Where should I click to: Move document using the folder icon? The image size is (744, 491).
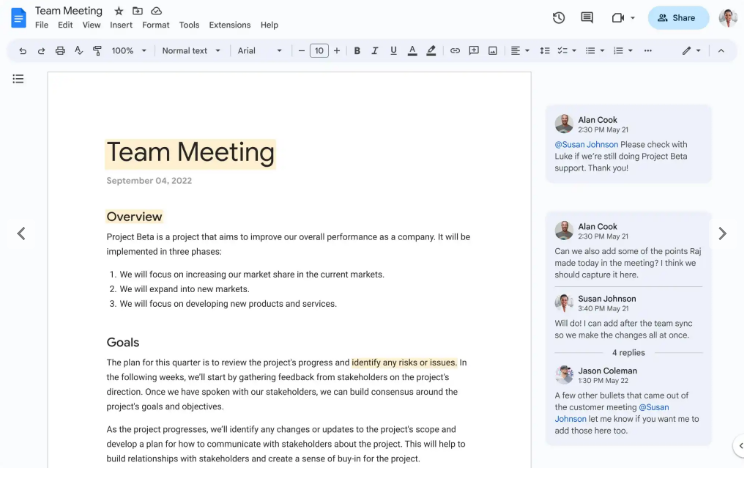[138, 11]
